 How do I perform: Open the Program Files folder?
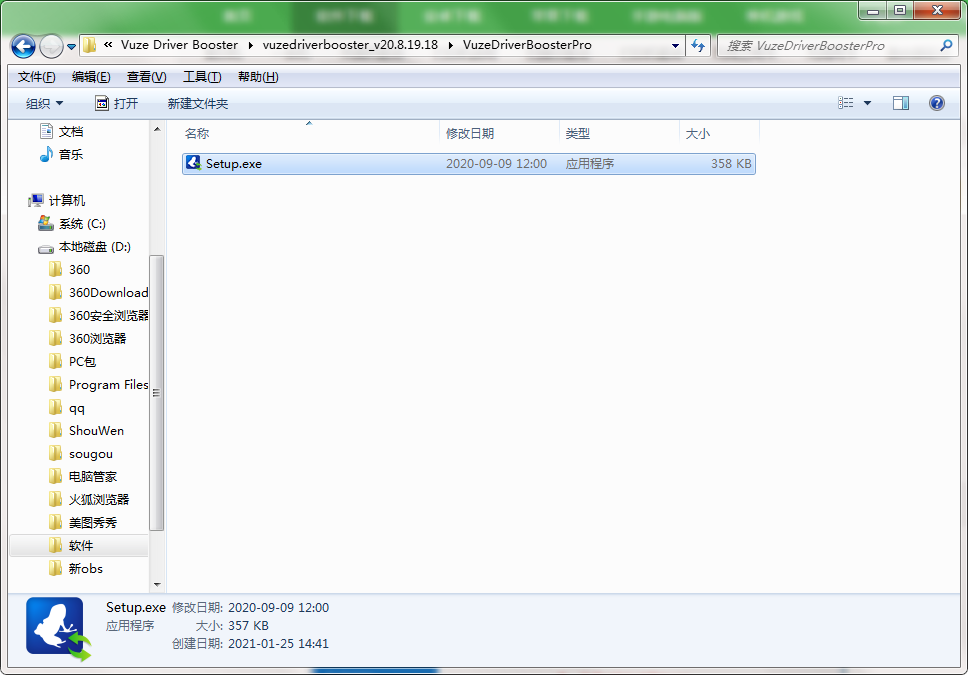pyautogui.click(x=108, y=385)
